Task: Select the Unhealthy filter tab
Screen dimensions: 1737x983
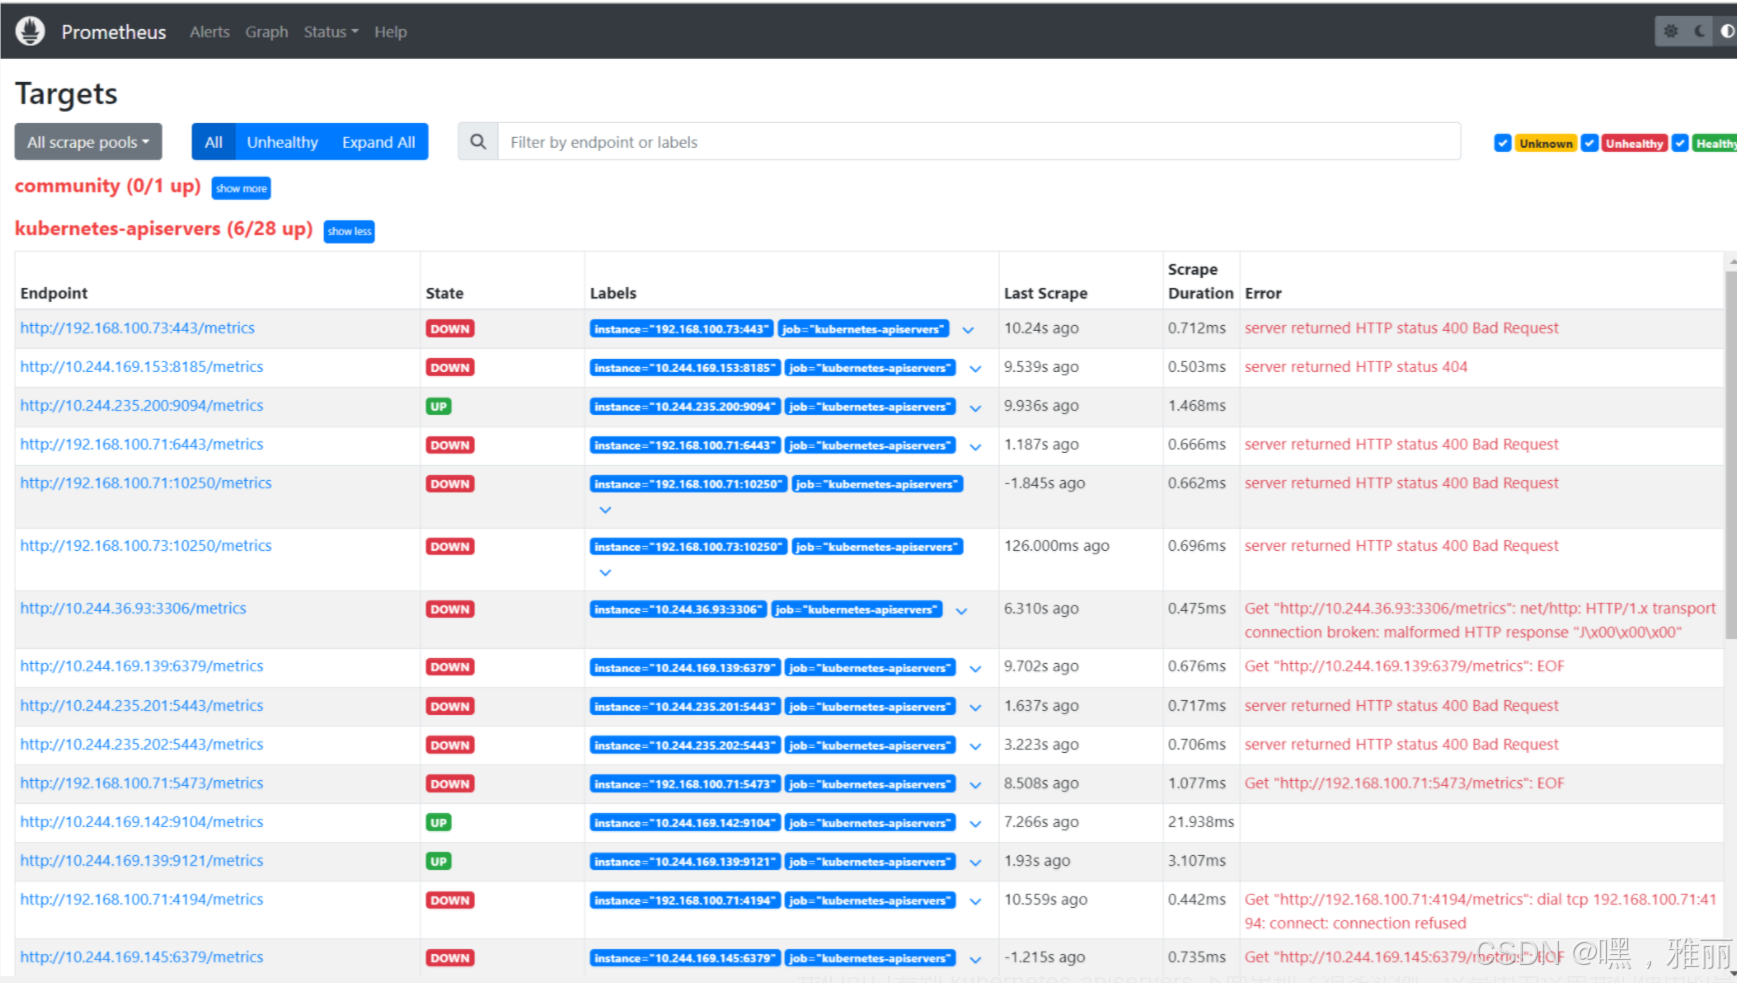Action: click(x=282, y=142)
